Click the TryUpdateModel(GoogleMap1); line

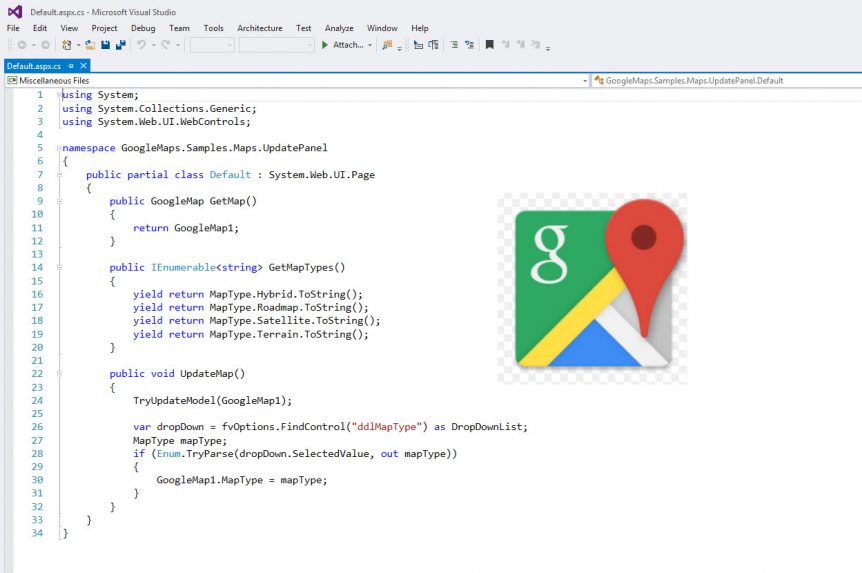coord(212,400)
